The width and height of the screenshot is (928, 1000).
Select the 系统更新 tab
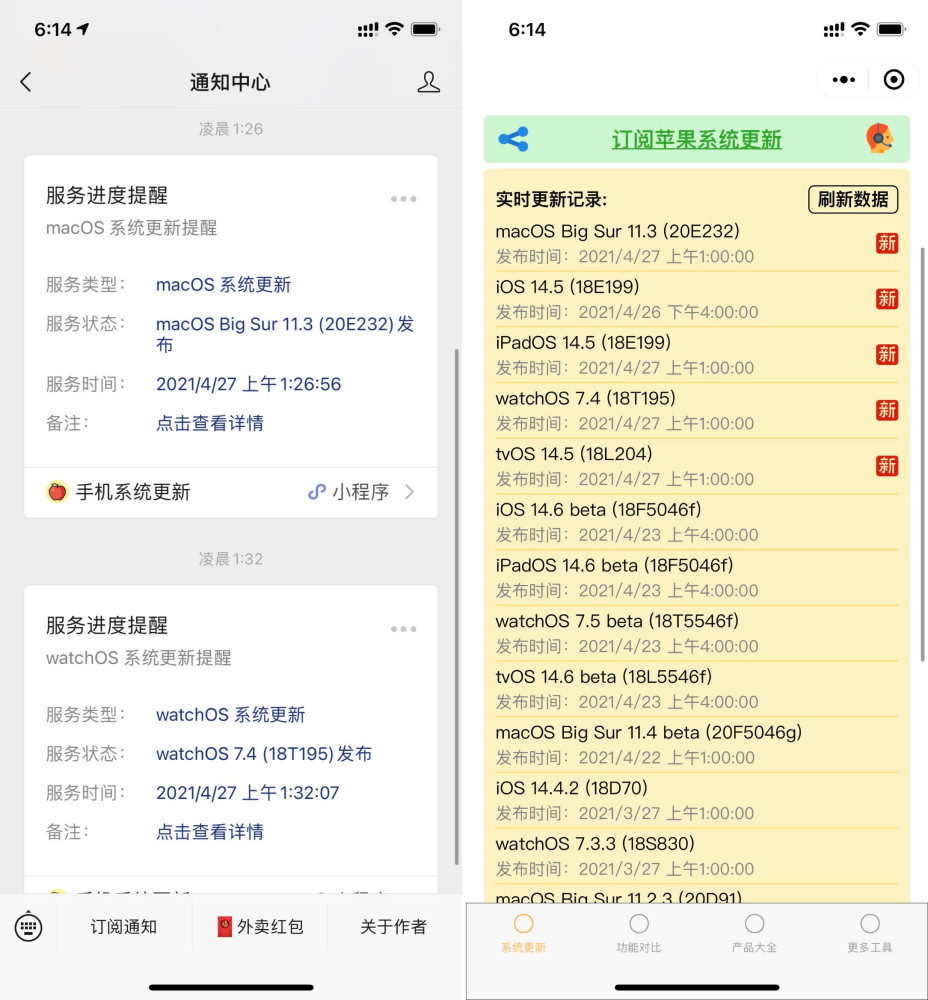(x=523, y=933)
